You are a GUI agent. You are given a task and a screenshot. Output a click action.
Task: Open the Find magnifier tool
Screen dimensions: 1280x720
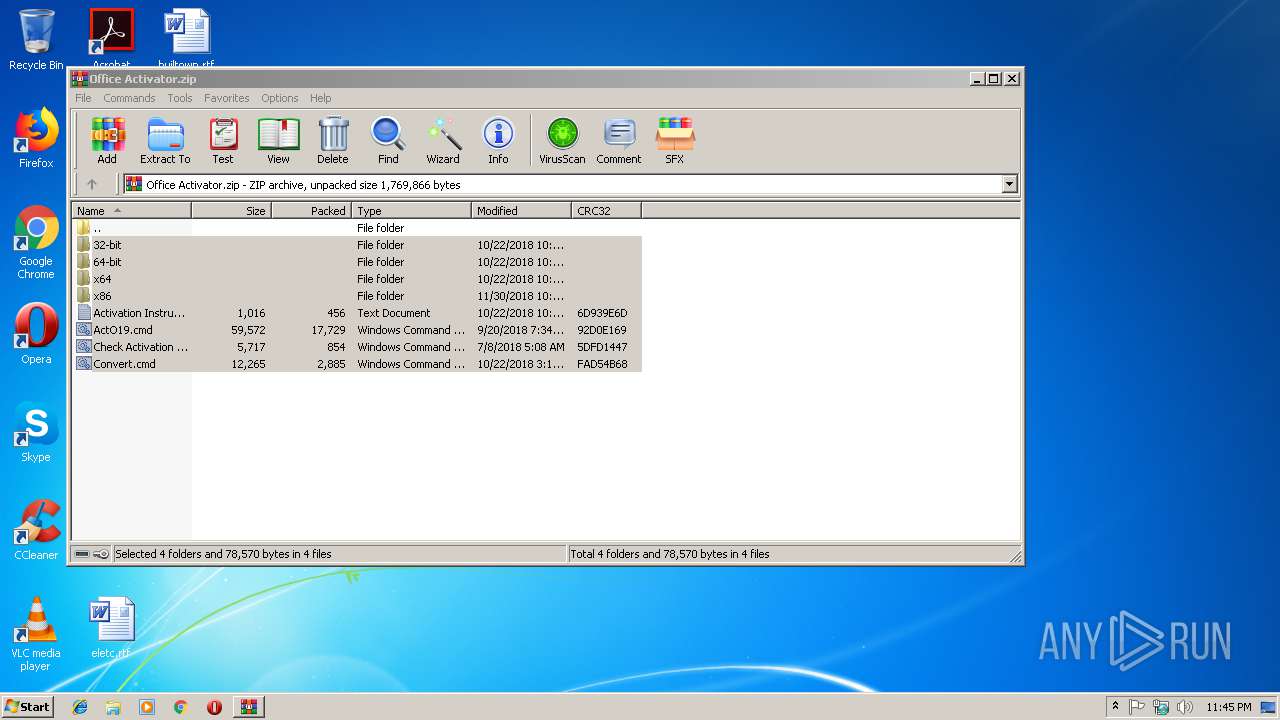388,141
